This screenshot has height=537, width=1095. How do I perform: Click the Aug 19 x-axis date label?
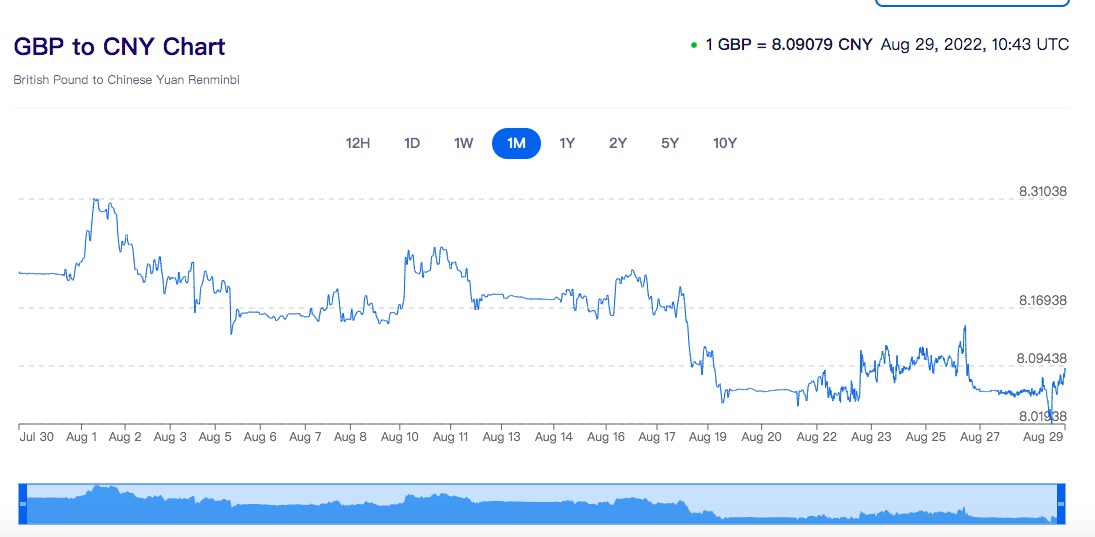coord(708,437)
